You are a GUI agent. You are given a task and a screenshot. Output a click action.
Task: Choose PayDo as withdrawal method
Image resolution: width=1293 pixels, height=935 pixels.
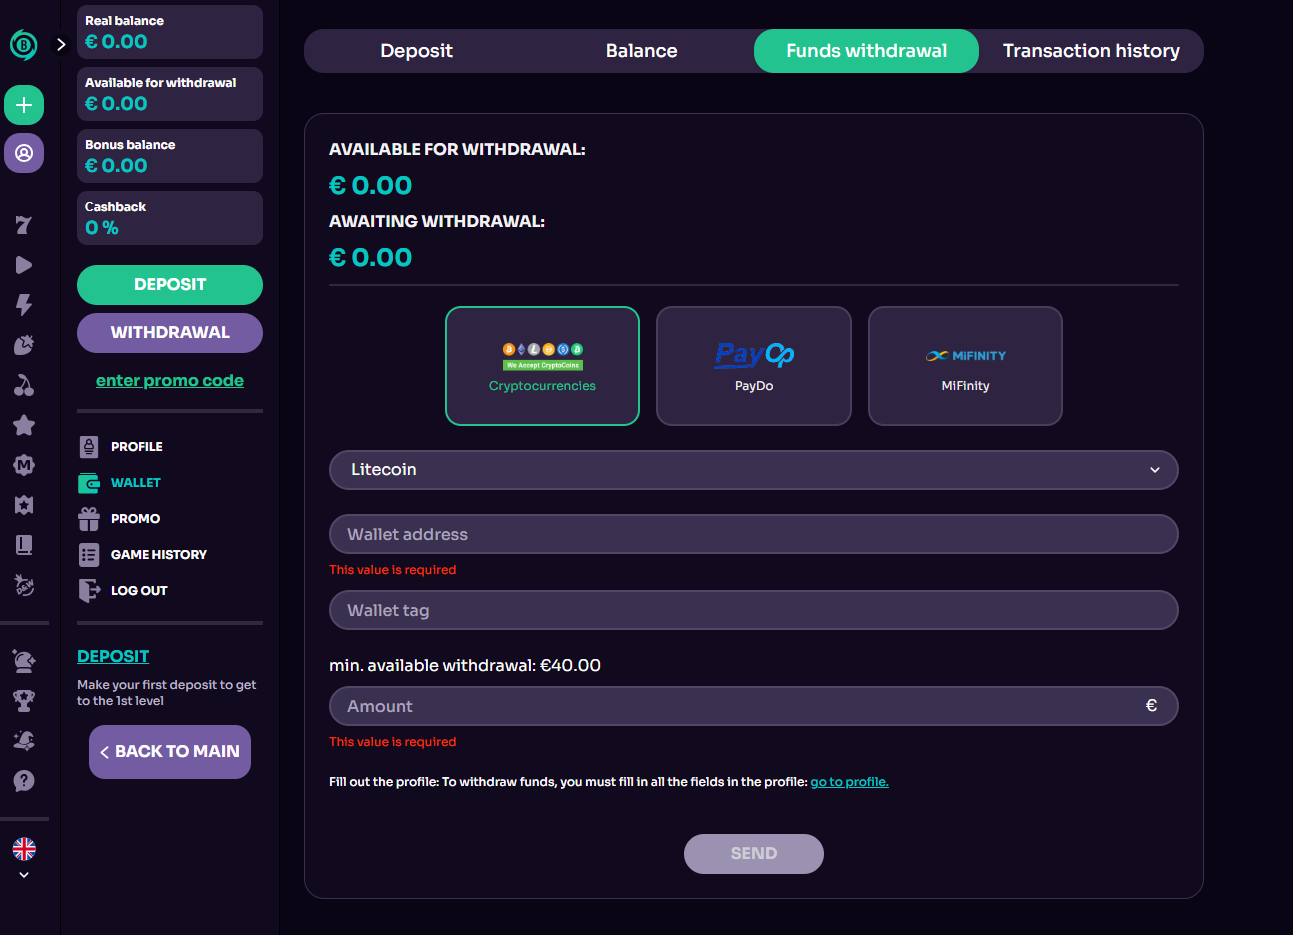(x=754, y=366)
